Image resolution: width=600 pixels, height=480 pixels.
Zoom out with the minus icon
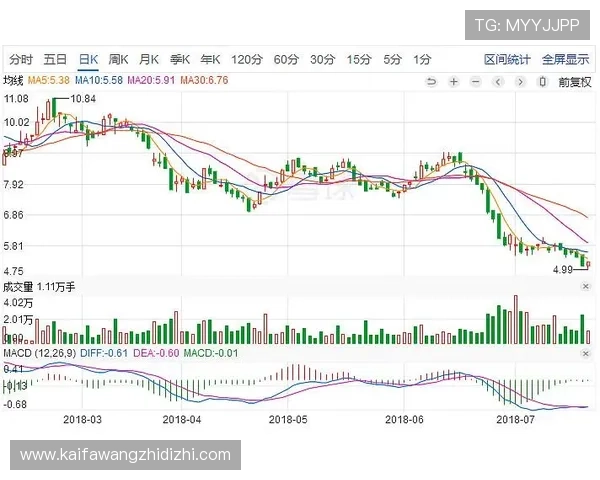click(x=475, y=81)
